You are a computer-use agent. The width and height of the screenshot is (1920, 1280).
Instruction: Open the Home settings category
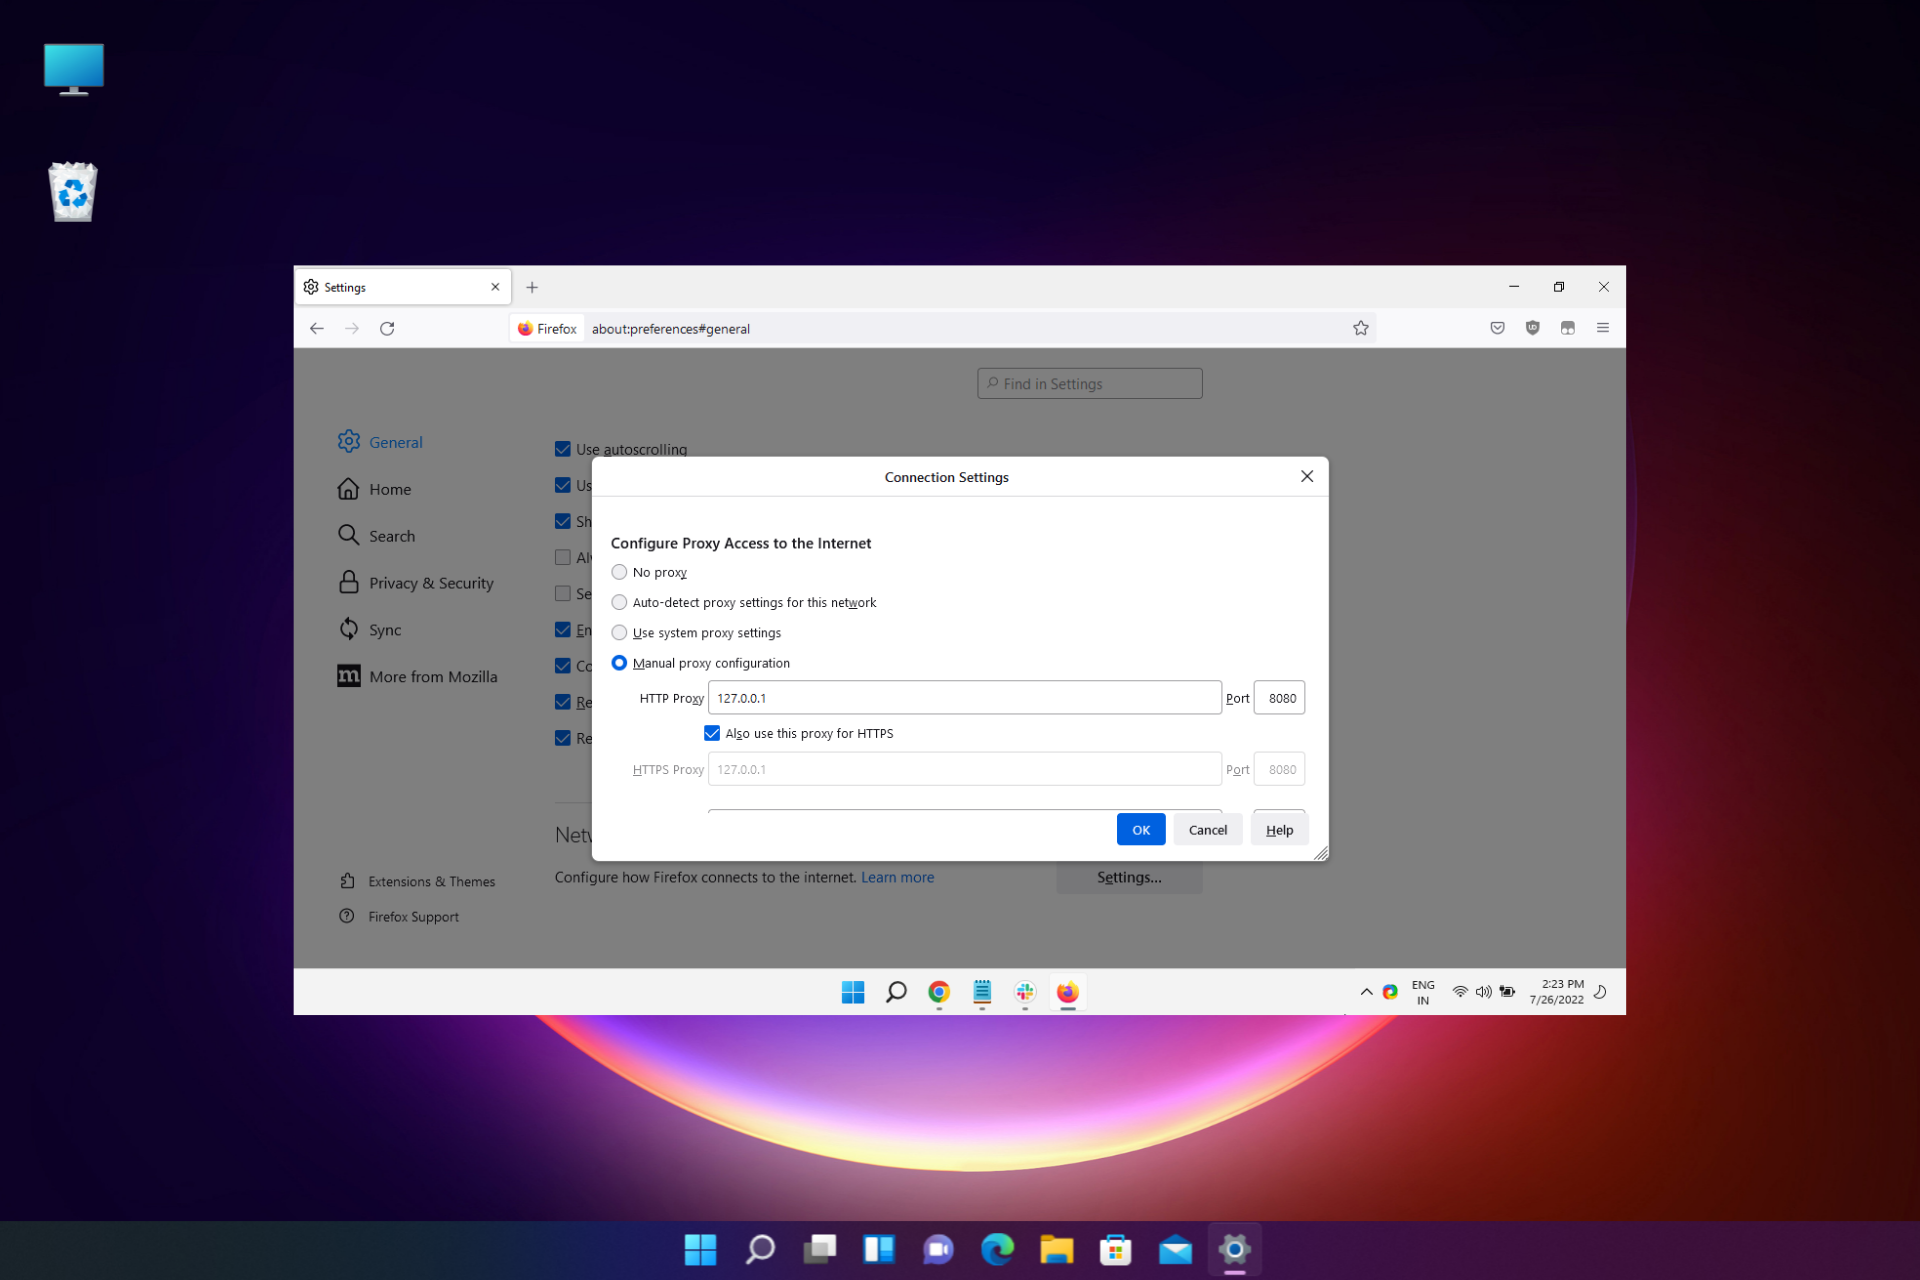pos(374,489)
